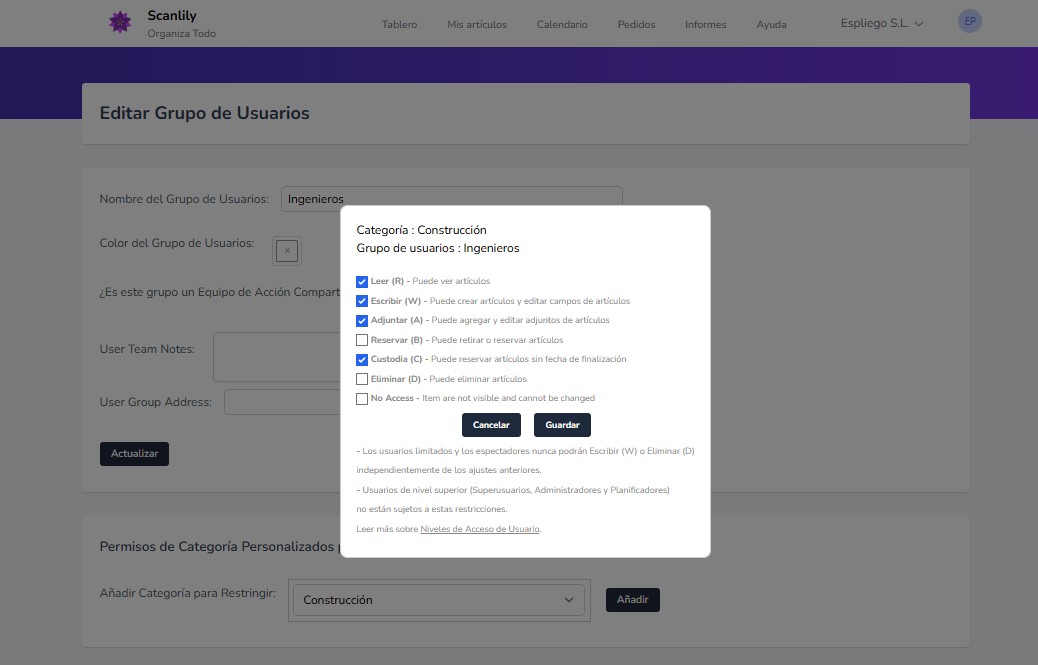The width and height of the screenshot is (1038, 665).
Task: Uncheck the Adjuntar (A) permission
Action: coord(362,320)
